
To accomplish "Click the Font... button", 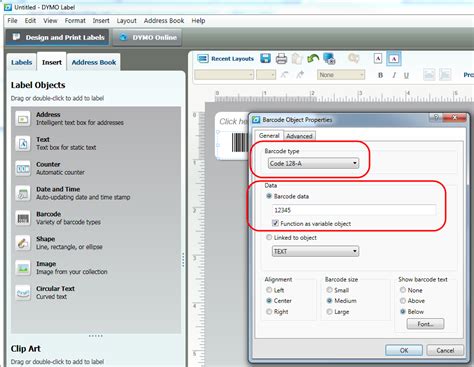I will tap(425, 324).
